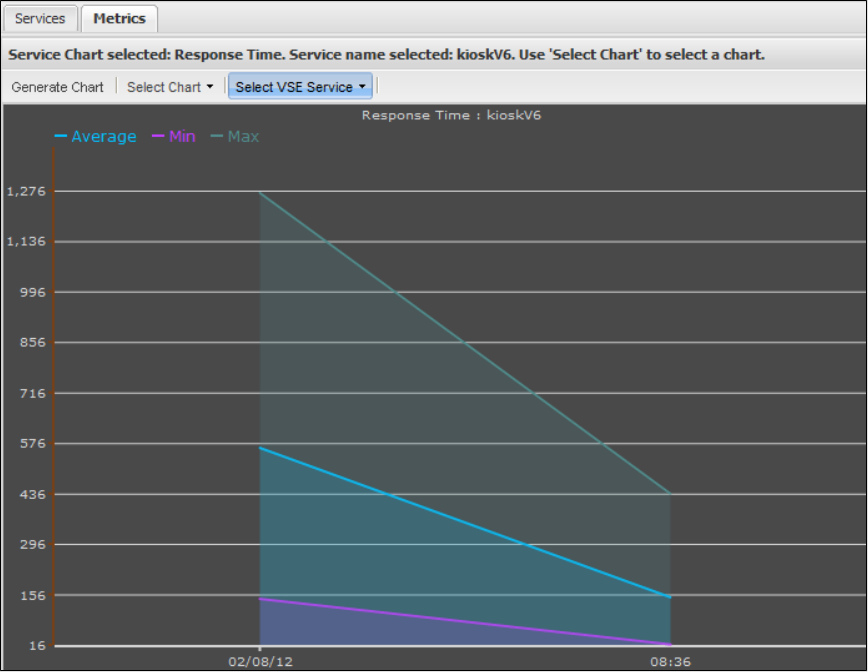
Task: Click the 576 y-axis label
Action: coord(33,444)
